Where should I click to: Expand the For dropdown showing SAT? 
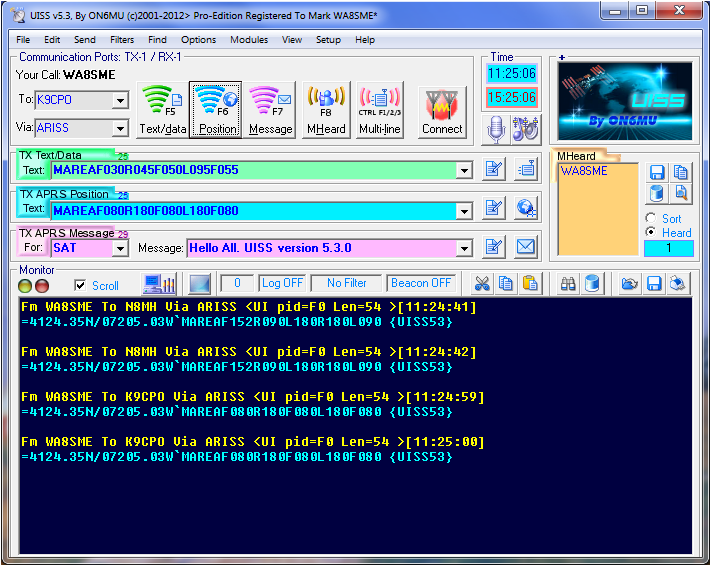pos(120,248)
